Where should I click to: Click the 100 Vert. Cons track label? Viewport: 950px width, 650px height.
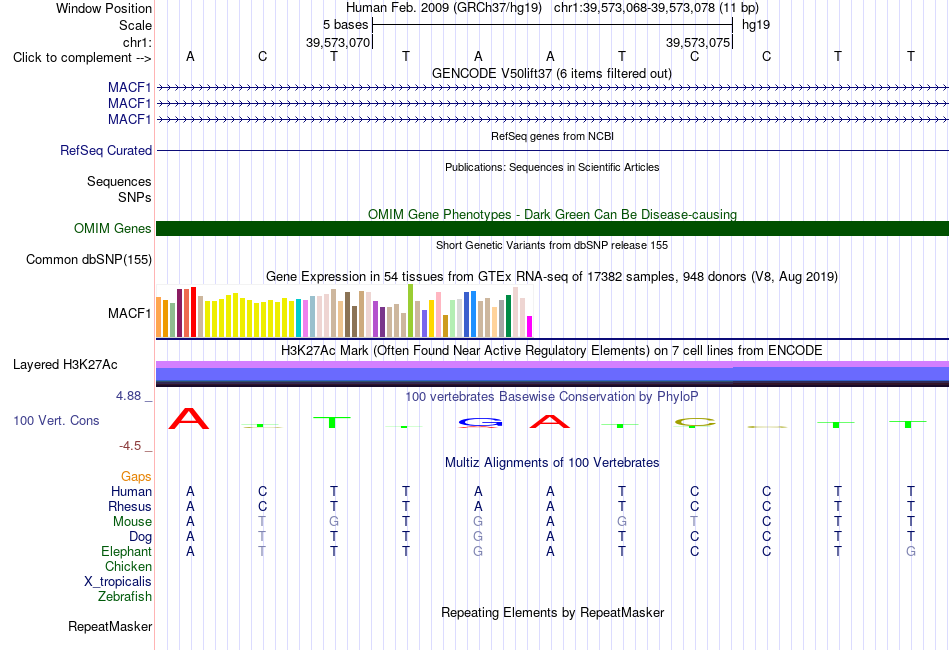(56, 420)
